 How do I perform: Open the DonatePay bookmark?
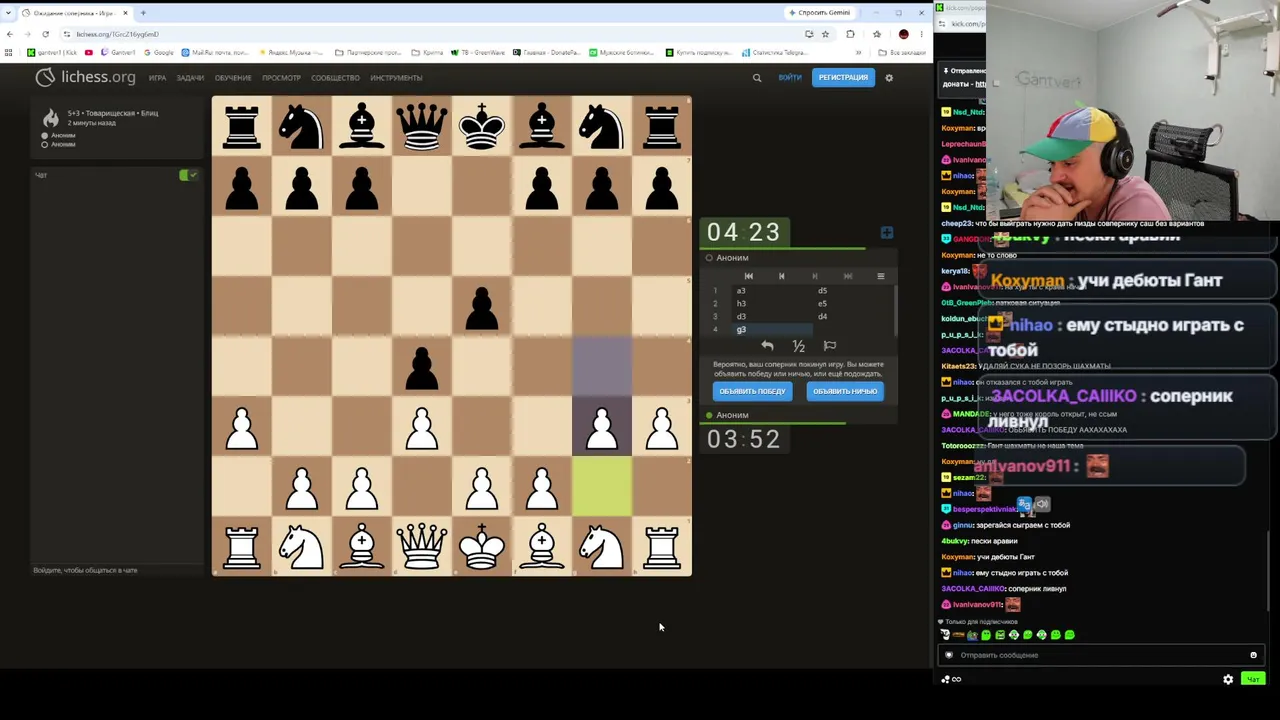pyautogui.click(x=548, y=52)
